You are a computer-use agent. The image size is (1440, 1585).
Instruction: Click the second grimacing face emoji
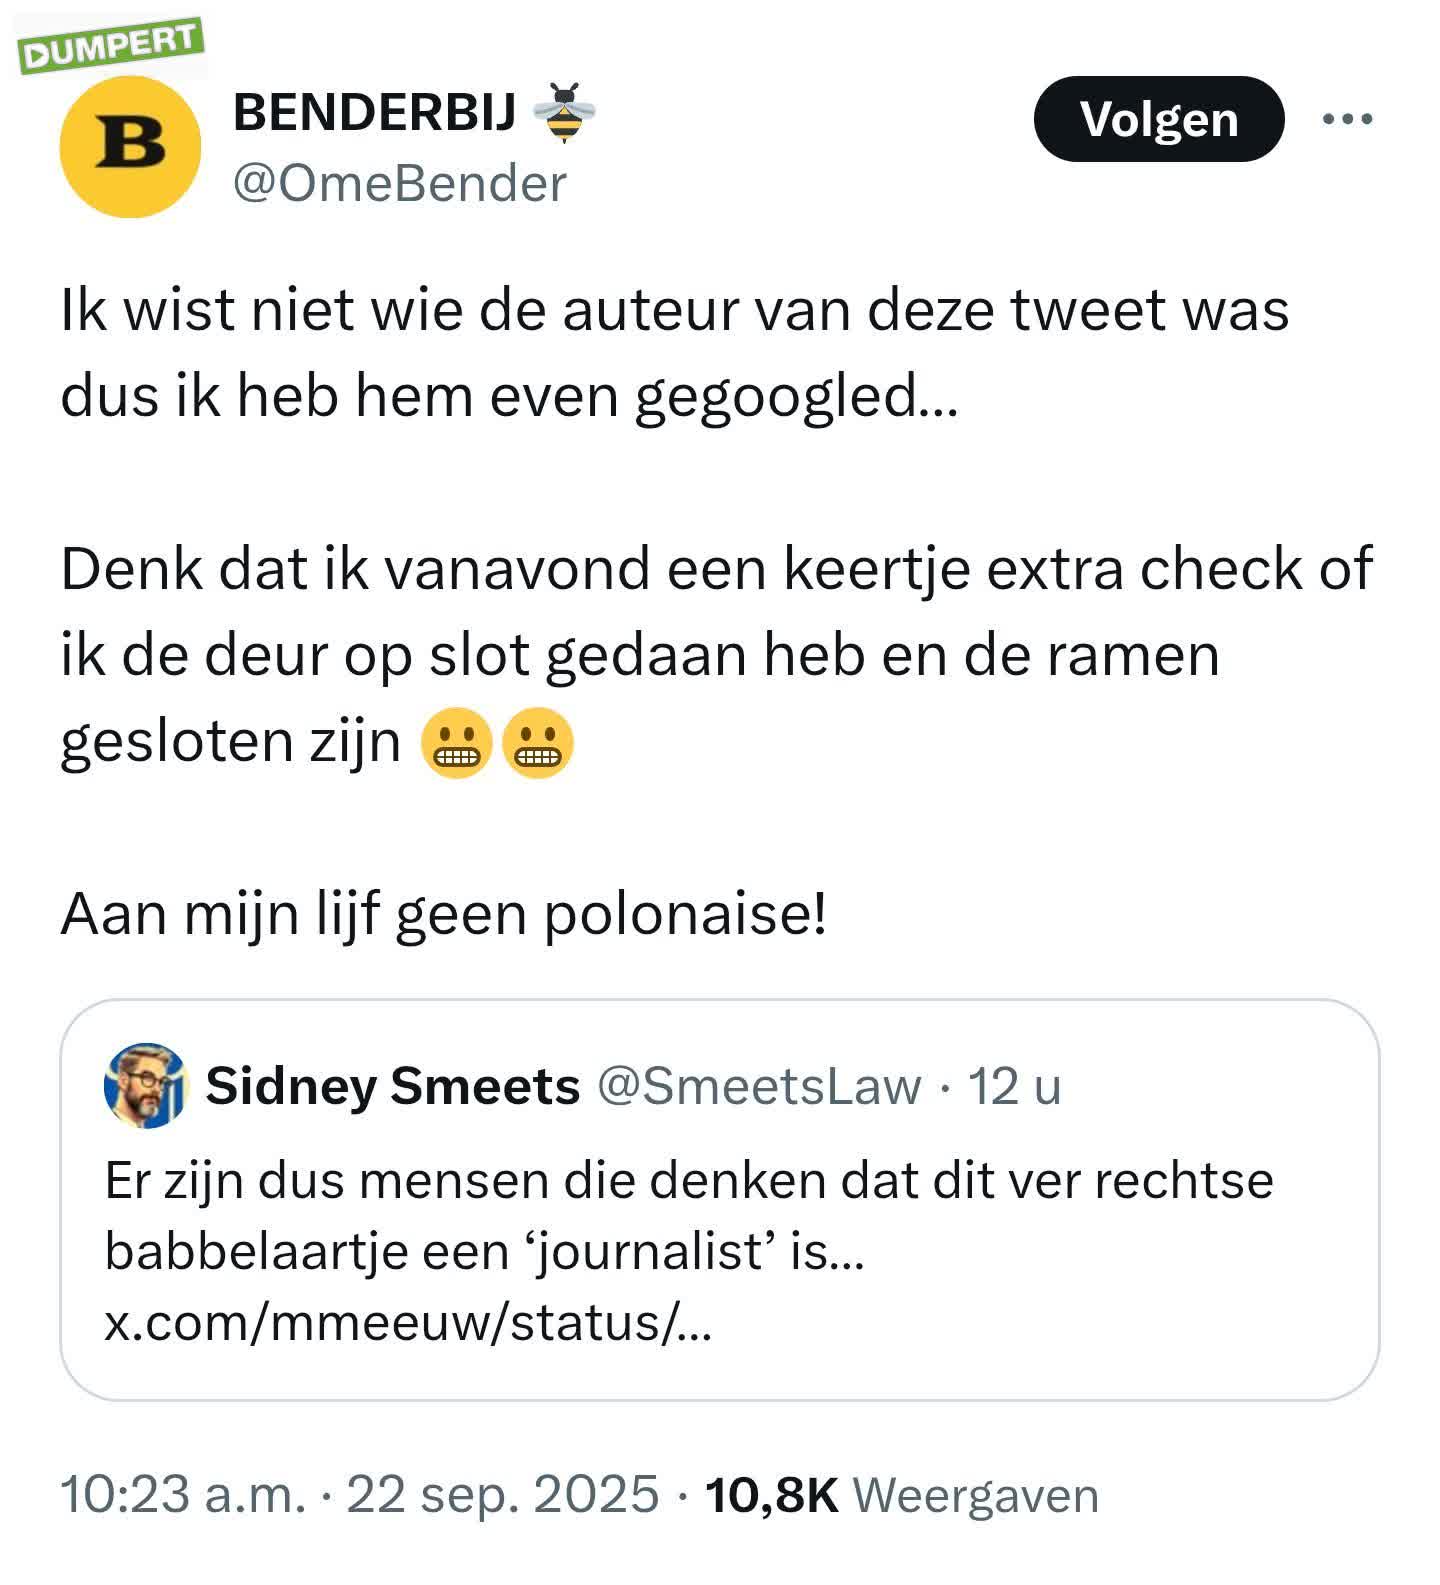coord(537,744)
